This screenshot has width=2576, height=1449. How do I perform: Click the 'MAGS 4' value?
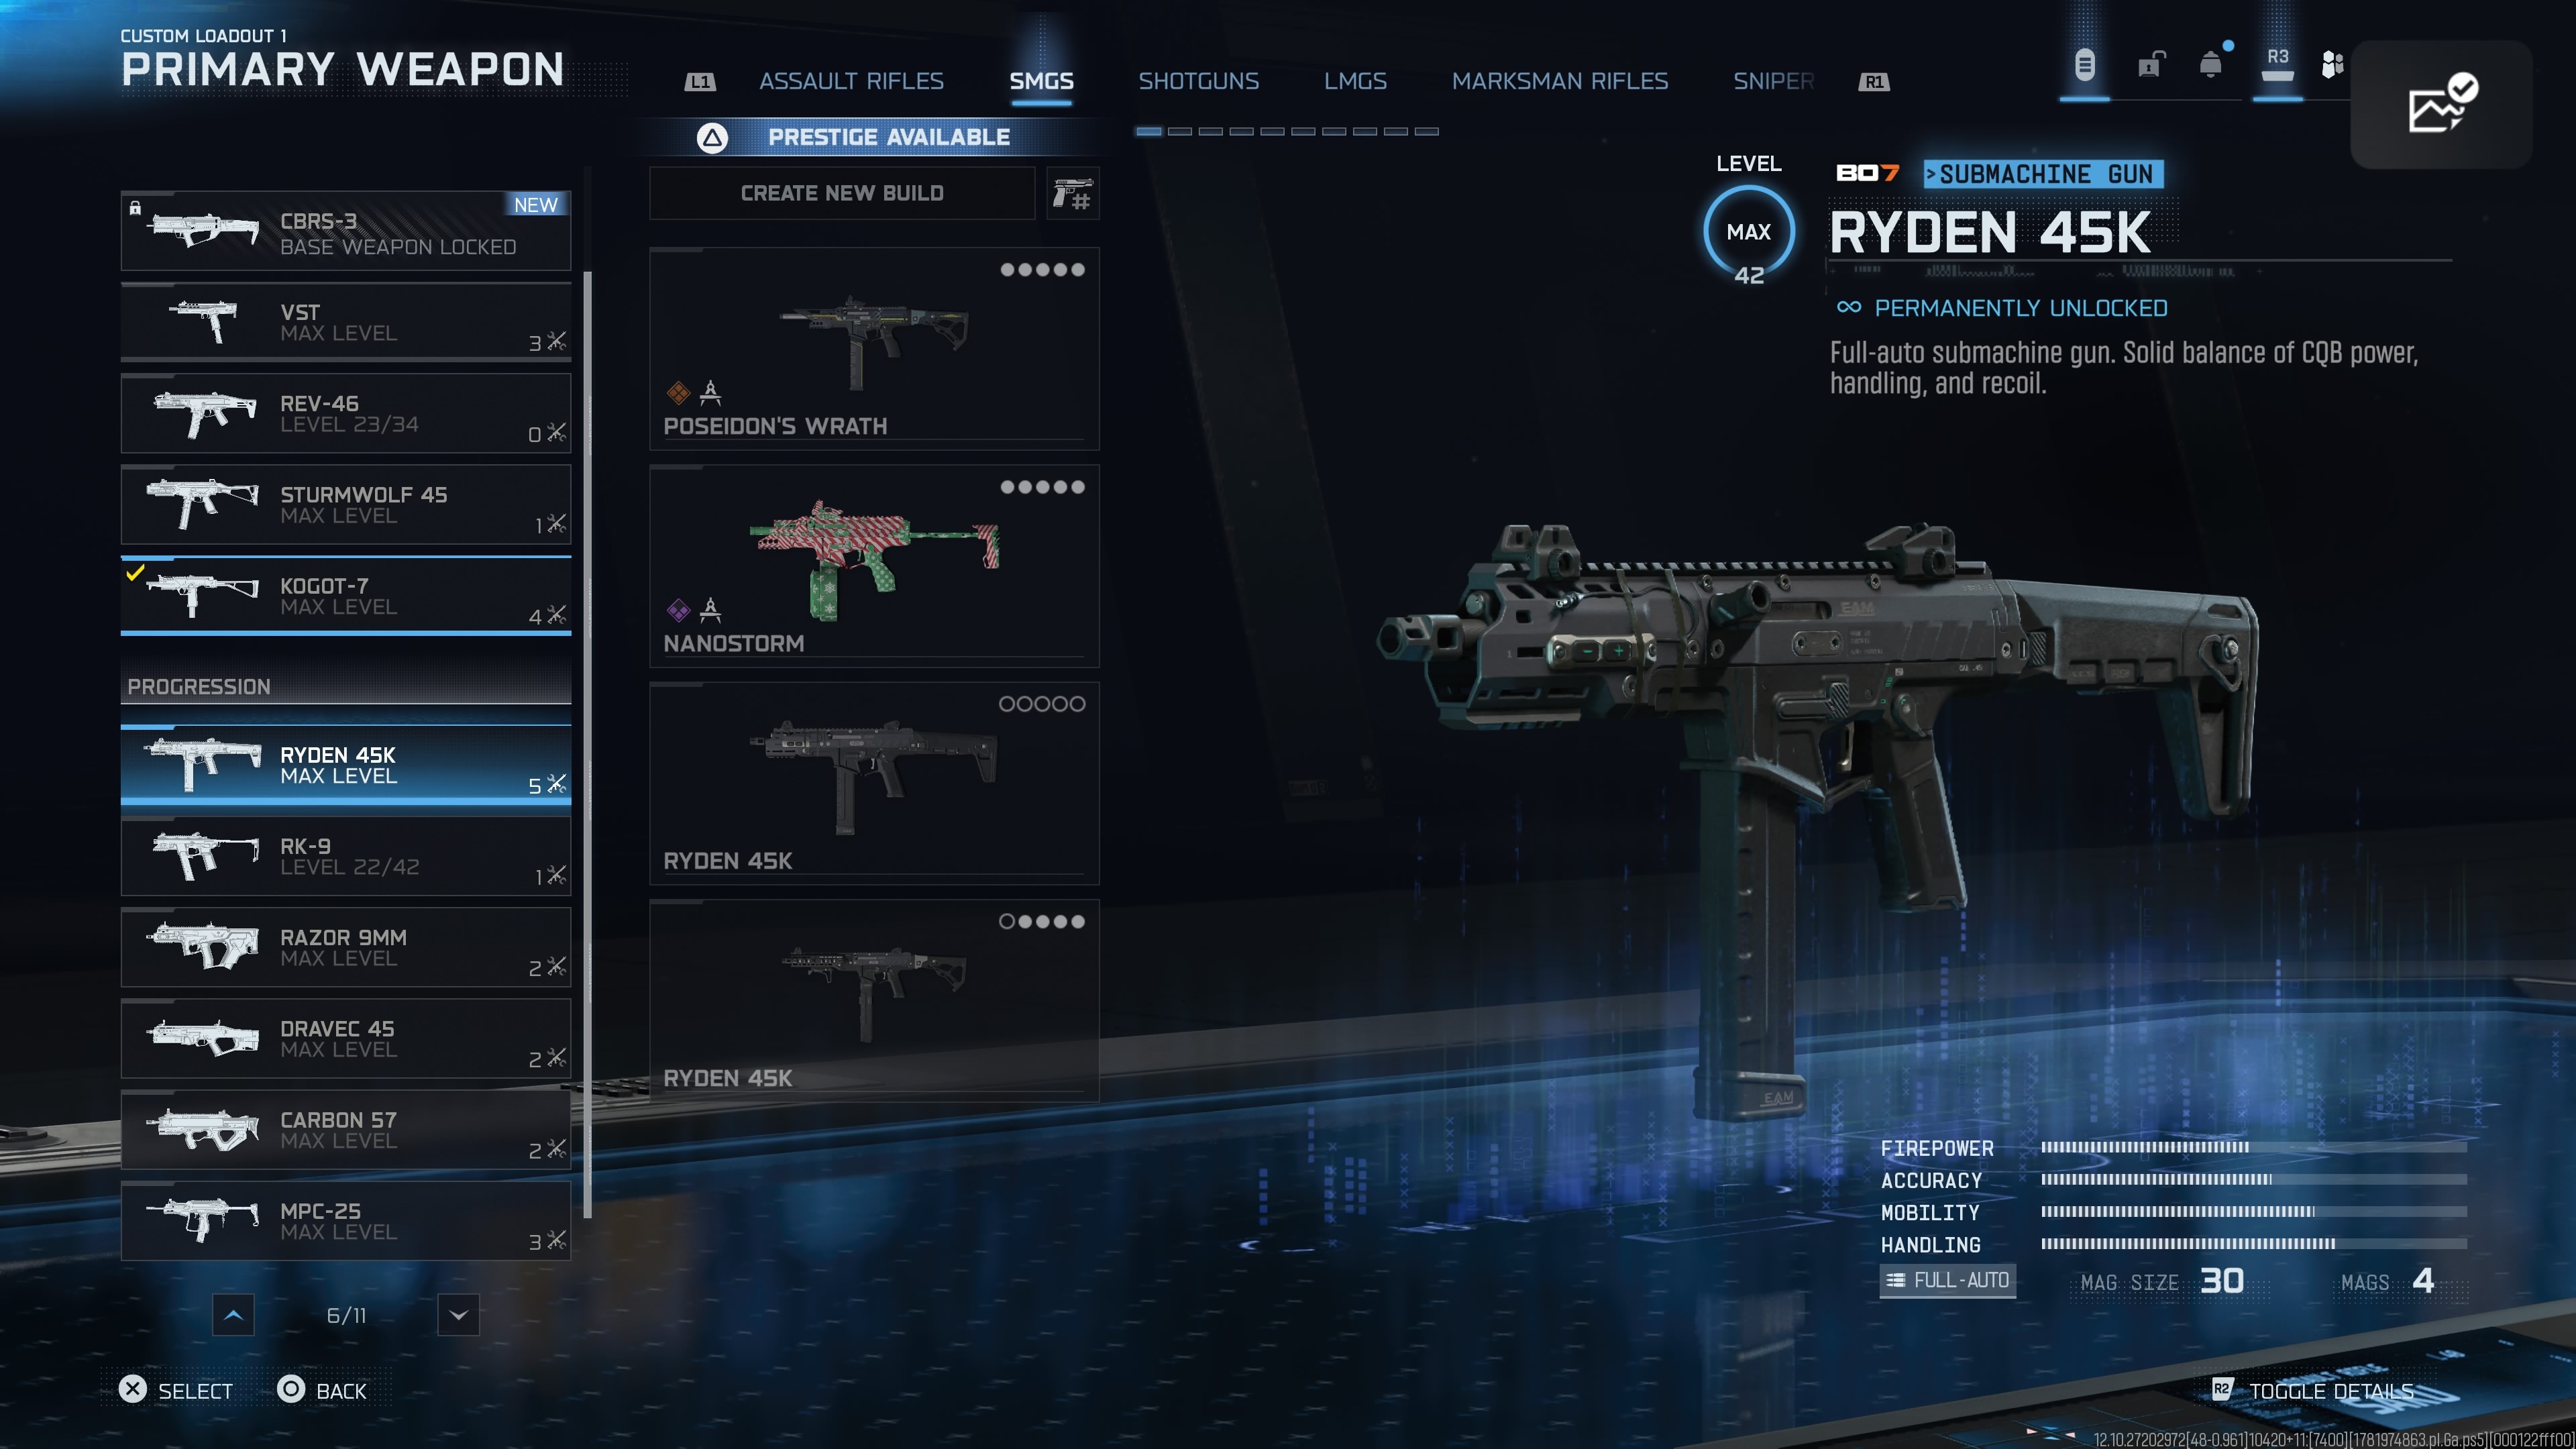click(2388, 1281)
